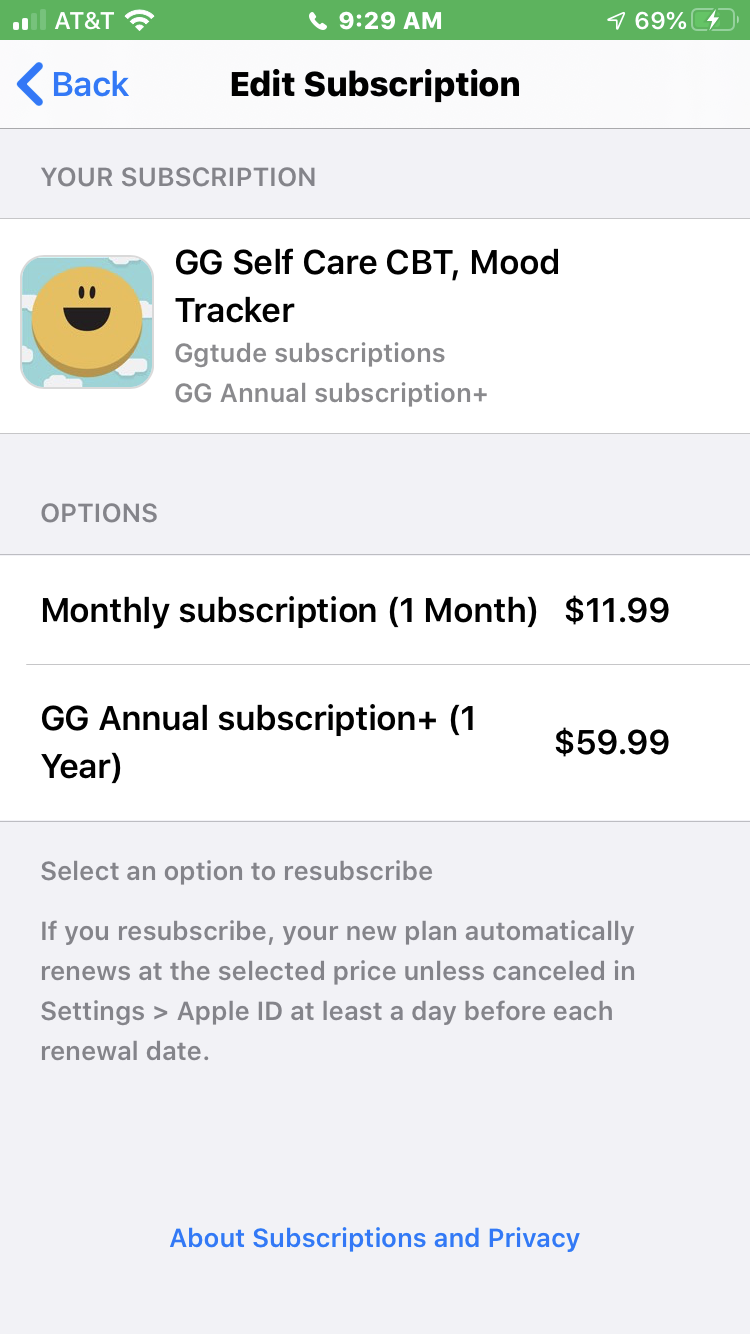750x1334 pixels.
Task: Select the GG Annual subscription+ (1 Year) option
Action: pyautogui.click(x=258, y=742)
